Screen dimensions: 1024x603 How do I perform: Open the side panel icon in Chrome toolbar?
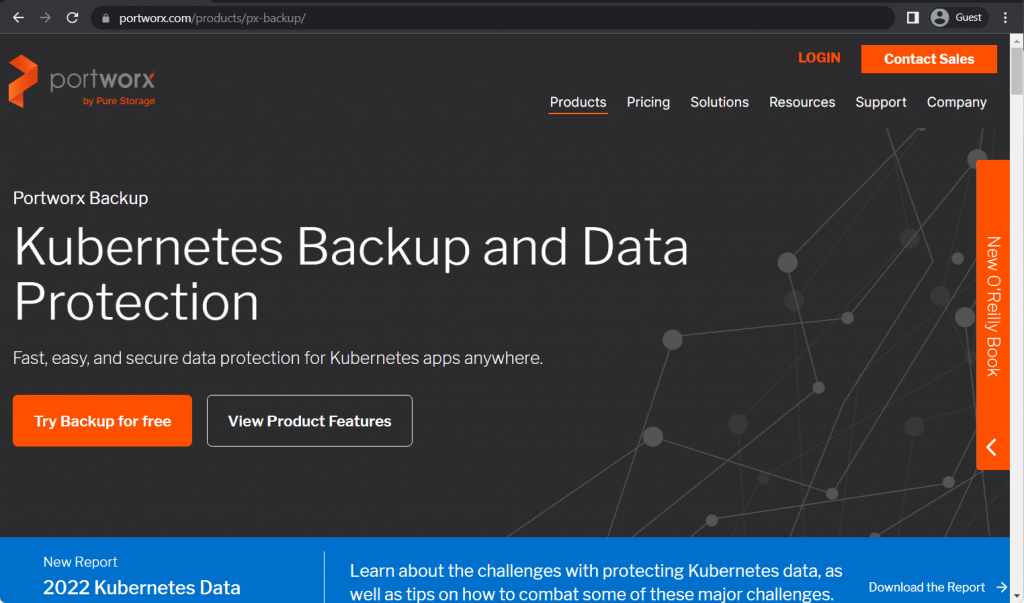click(912, 18)
